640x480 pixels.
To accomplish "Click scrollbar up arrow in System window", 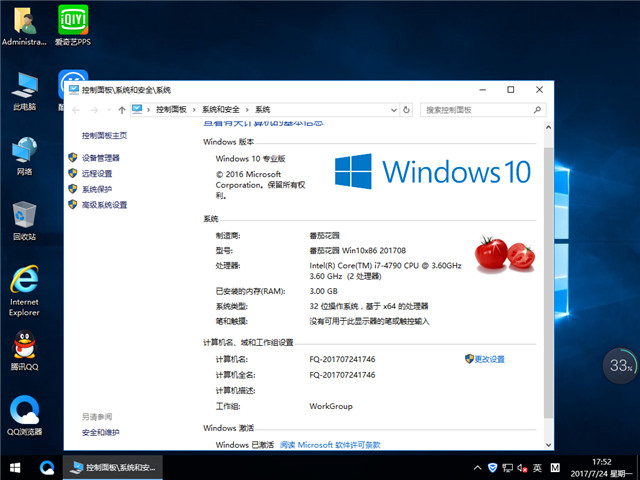I will click(x=549, y=127).
